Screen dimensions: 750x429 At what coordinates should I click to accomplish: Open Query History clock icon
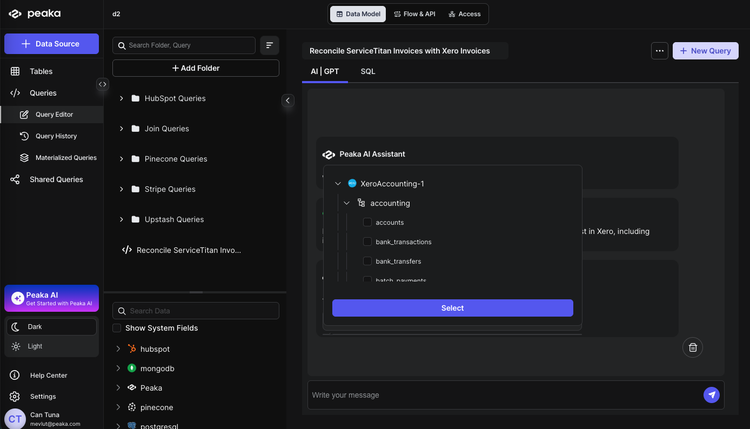pyautogui.click(x=24, y=136)
